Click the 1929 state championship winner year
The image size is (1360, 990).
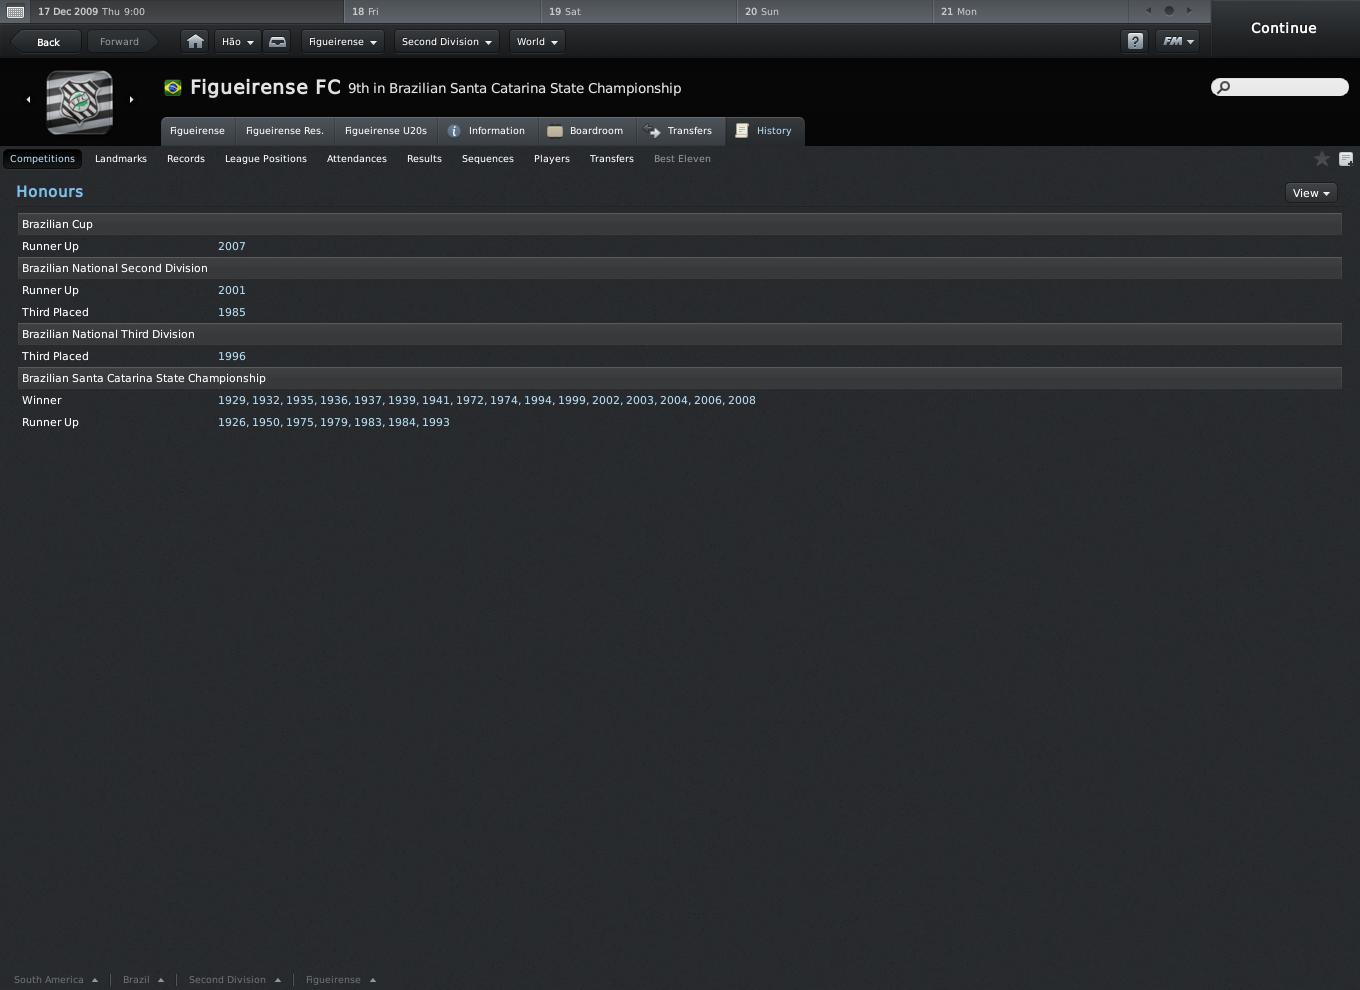coord(232,400)
